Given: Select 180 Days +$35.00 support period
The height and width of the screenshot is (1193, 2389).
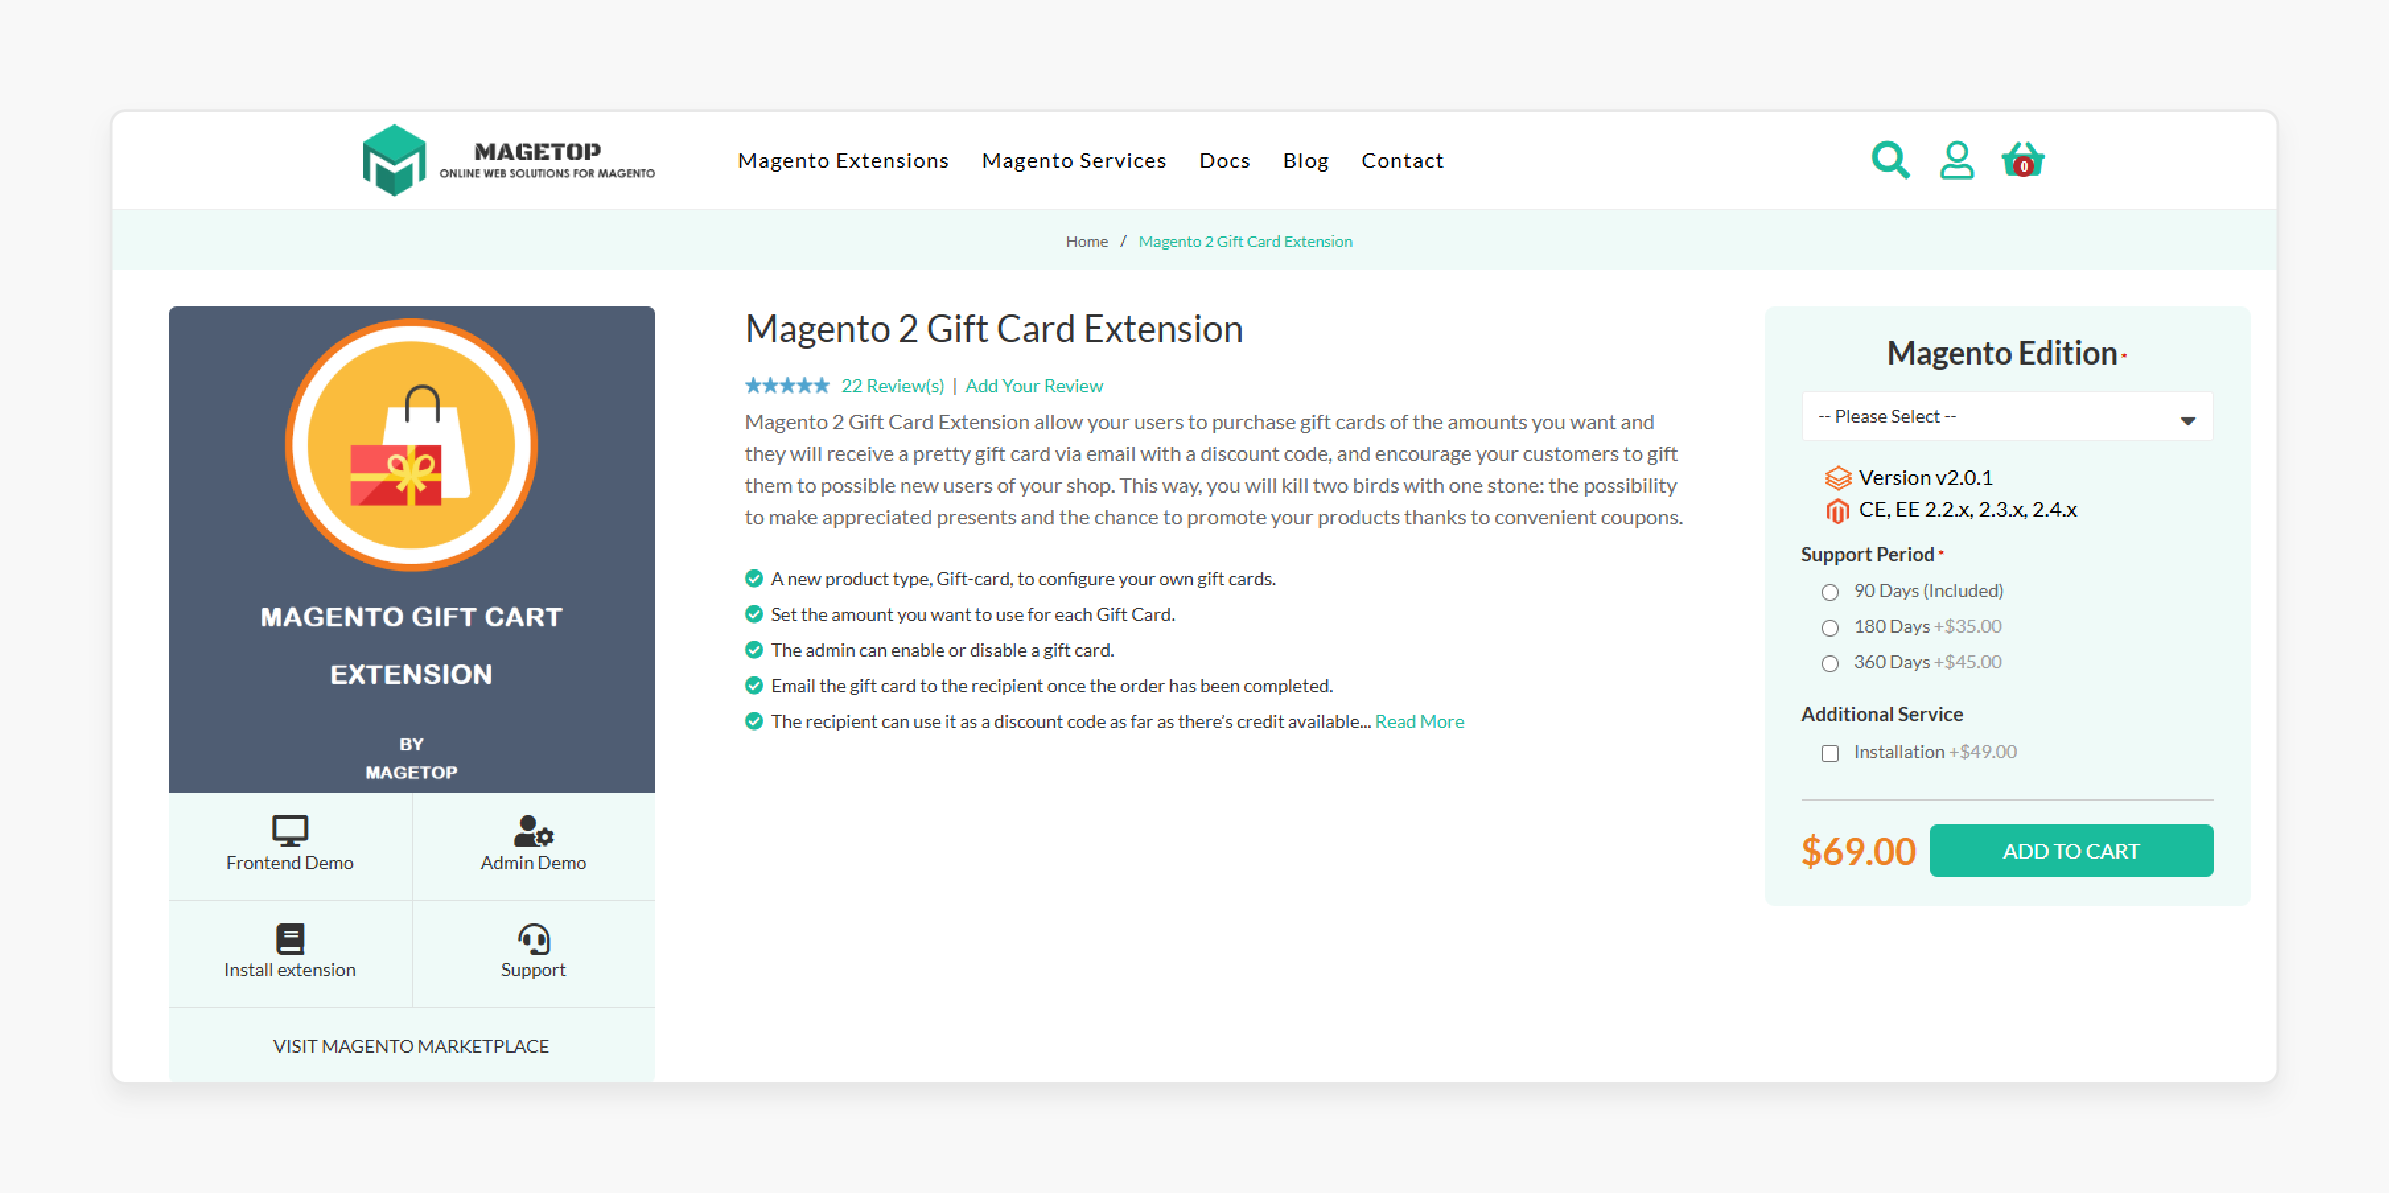Looking at the screenshot, I should point(1830,628).
